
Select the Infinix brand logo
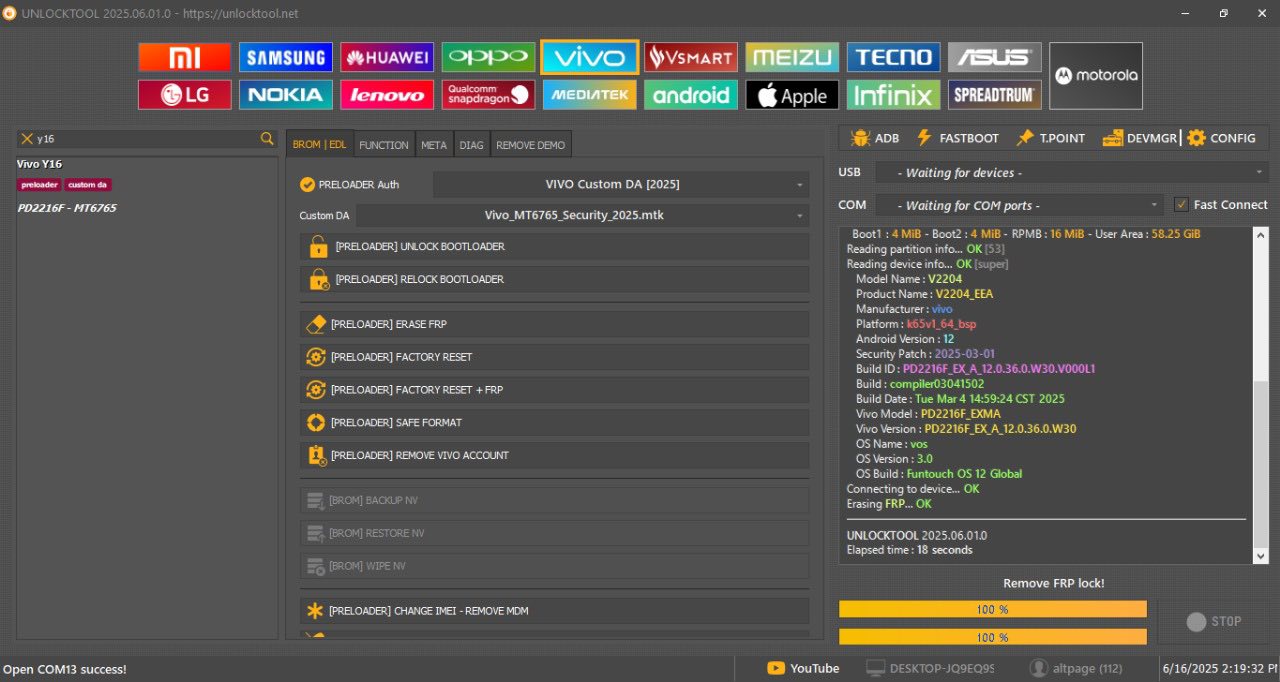tap(893, 95)
